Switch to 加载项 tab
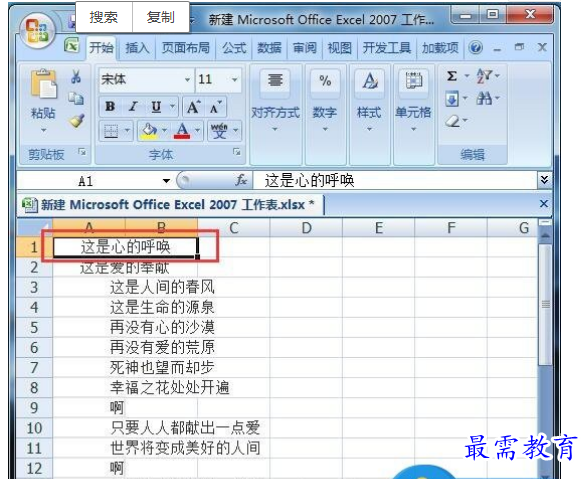This screenshot has height=479, width=586. (x=440, y=48)
